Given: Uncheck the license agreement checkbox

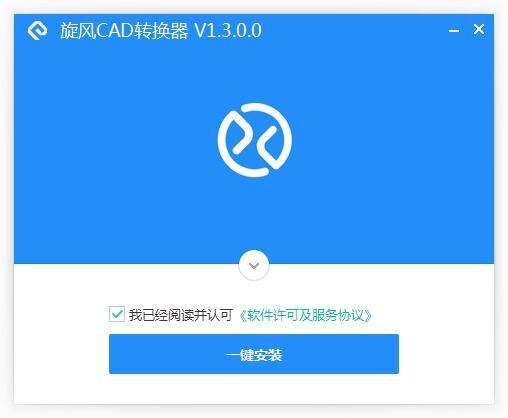Looking at the screenshot, I should [117, 314].
